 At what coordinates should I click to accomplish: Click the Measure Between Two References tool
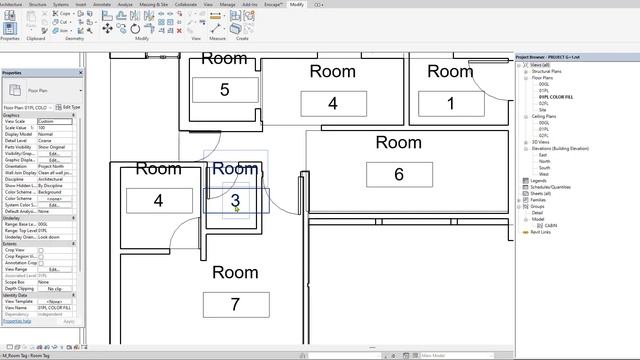pyautogui.click(x=216, y=29)
